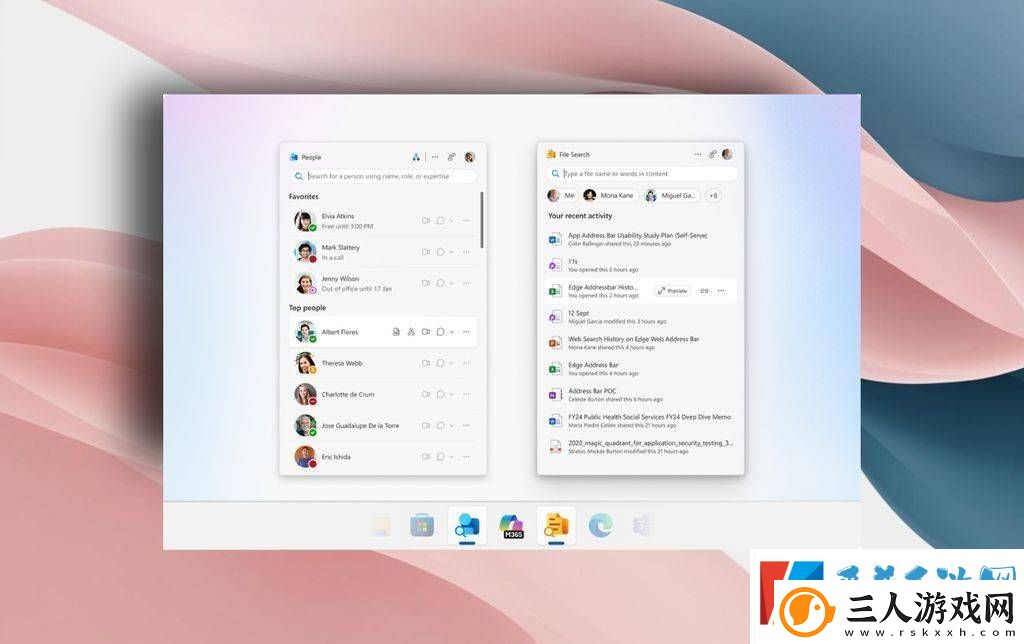Screen dimensions: 1024x644
Task: Expand chat dropdown arrow for Charlotte de Crum
Action: [x=451, y=394]
